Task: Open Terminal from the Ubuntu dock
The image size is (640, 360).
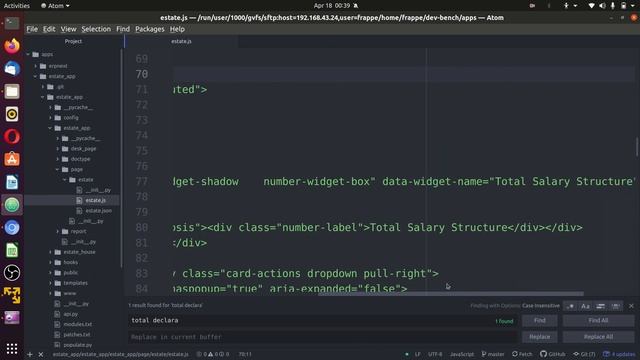Action: click(x=12, y=23)
